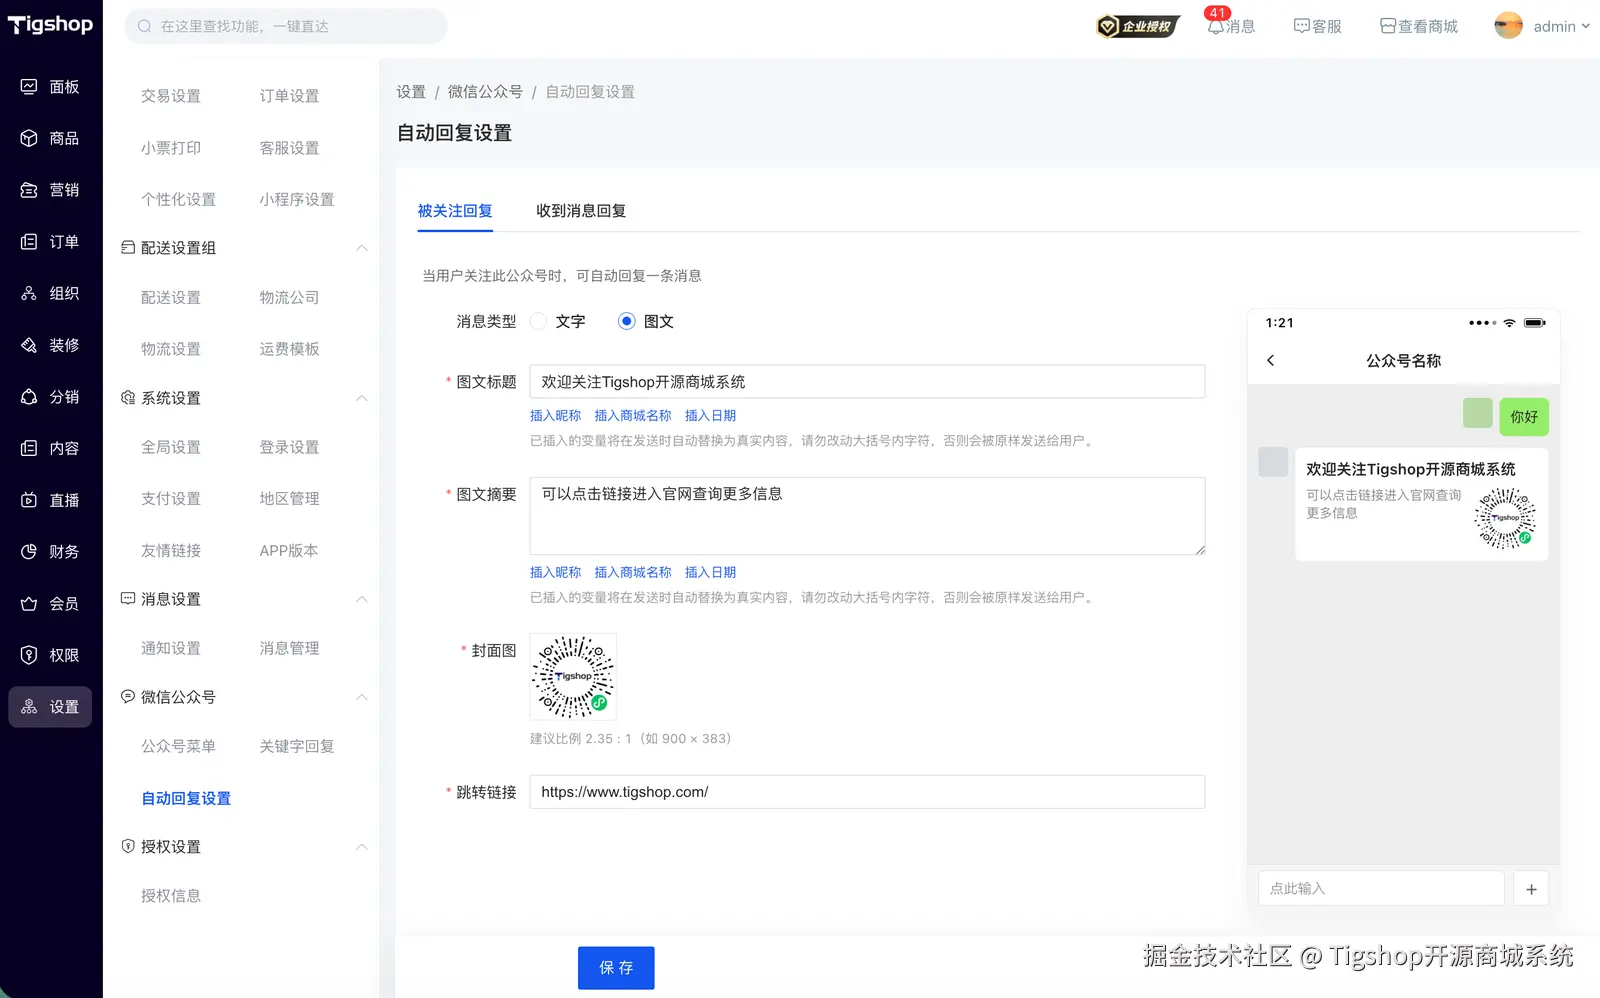This screenshot has width=1600, height=998.
Task: Open 订单设置 menu item
Action: coord(289,96)
